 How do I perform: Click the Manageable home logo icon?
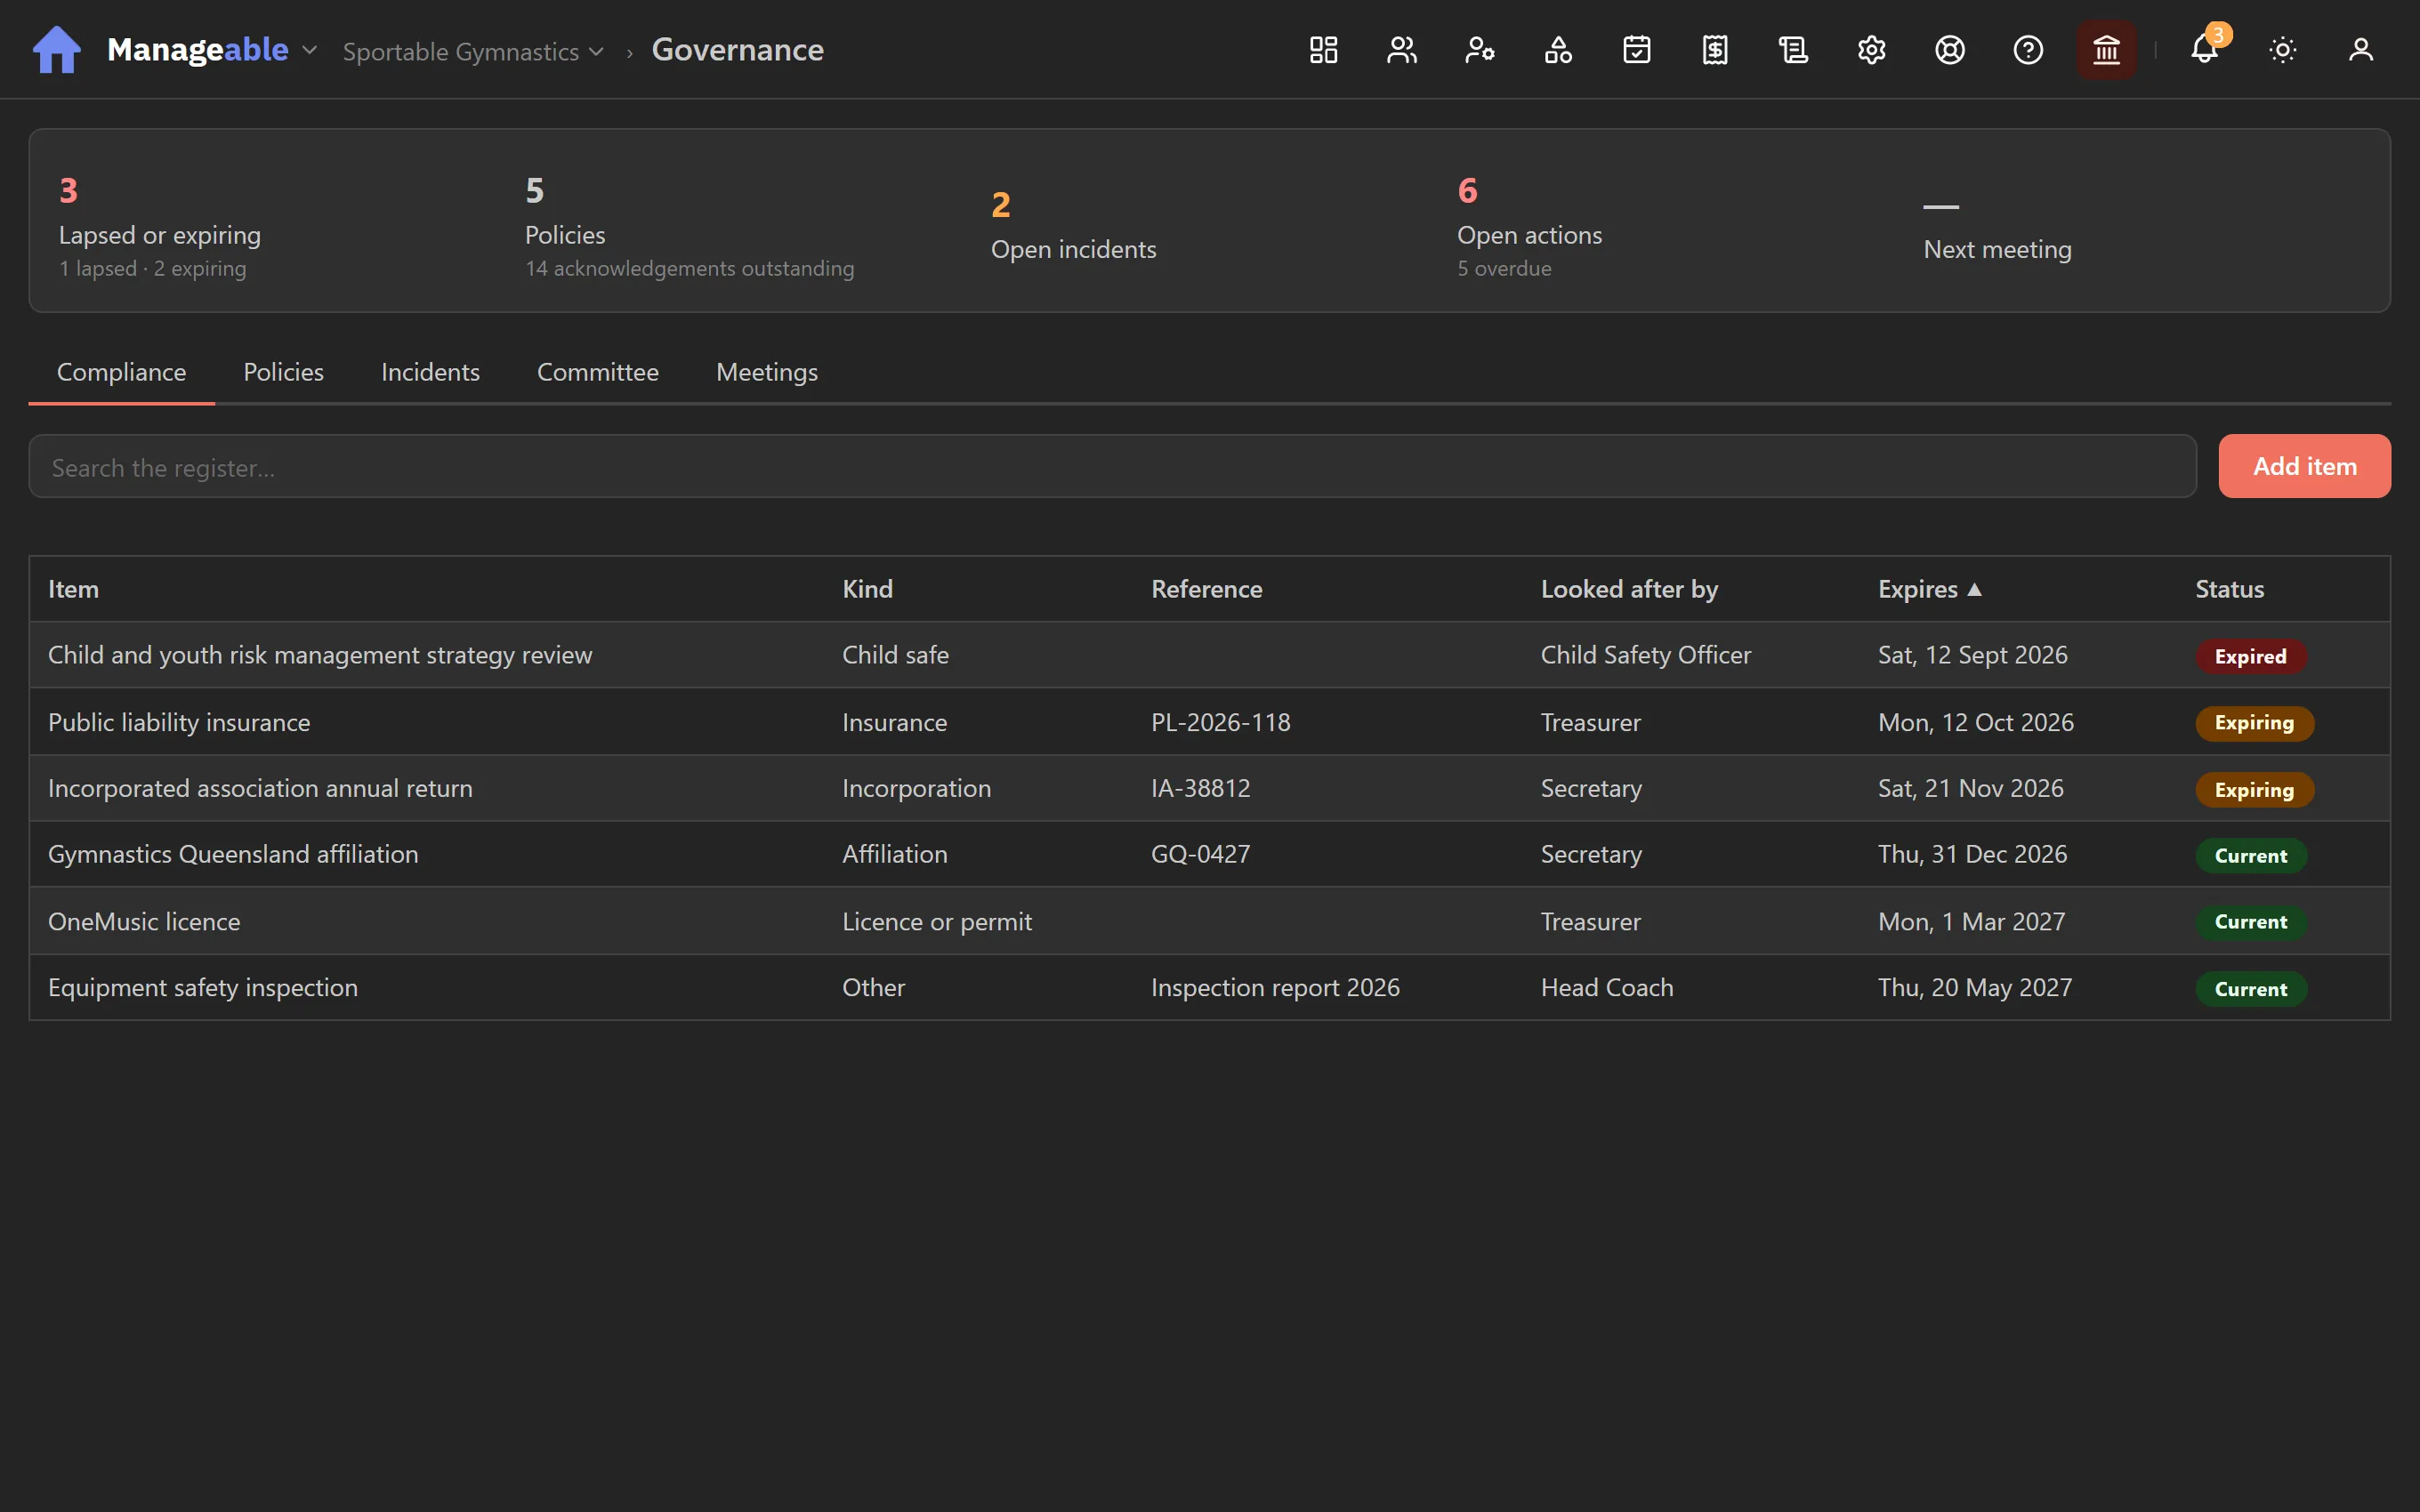pos(57,50)
